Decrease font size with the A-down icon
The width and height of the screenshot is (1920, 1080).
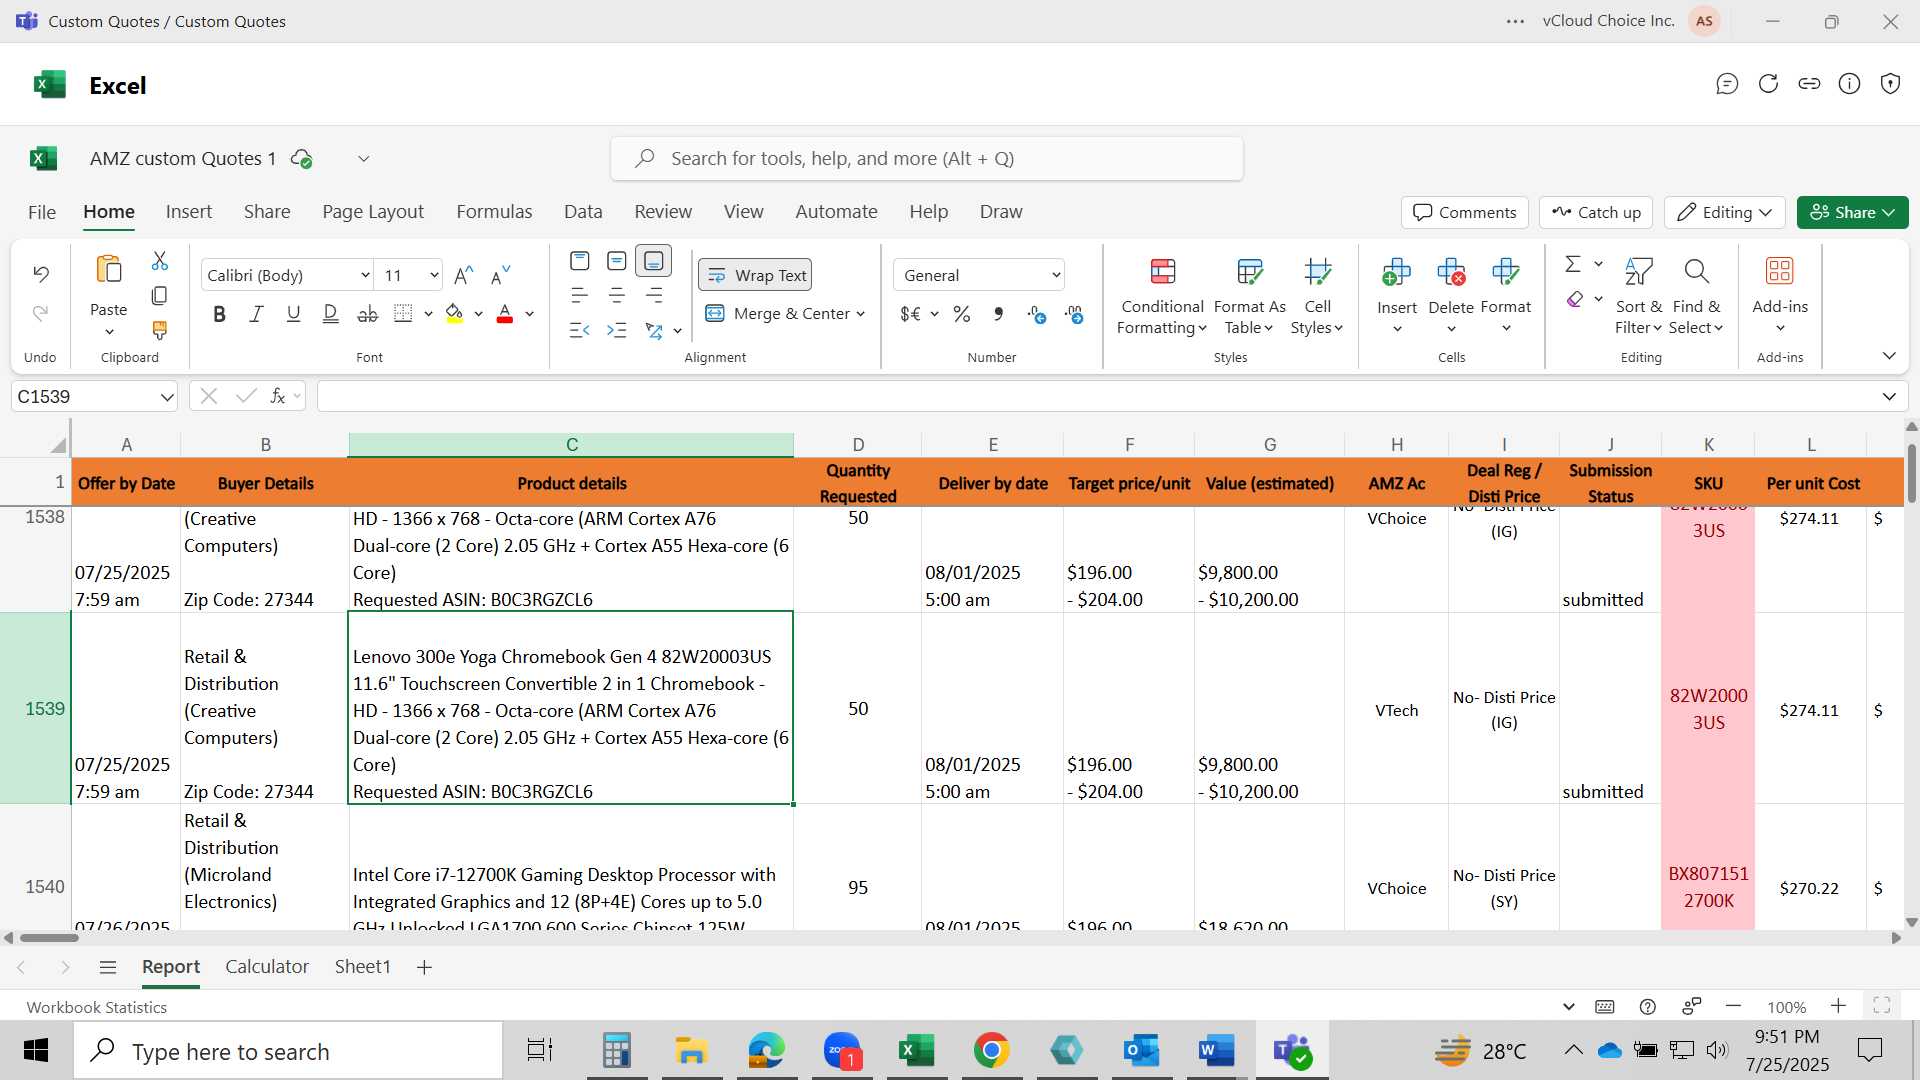coord(501,275)
